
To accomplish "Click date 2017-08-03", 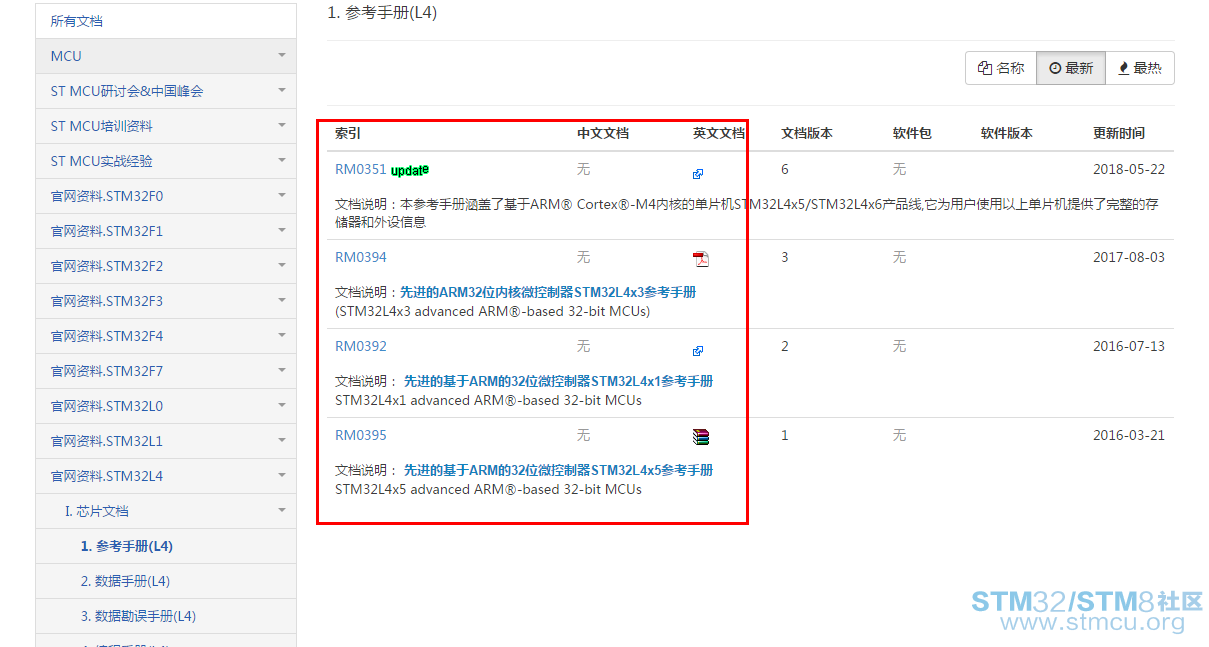I will 1129,257.
